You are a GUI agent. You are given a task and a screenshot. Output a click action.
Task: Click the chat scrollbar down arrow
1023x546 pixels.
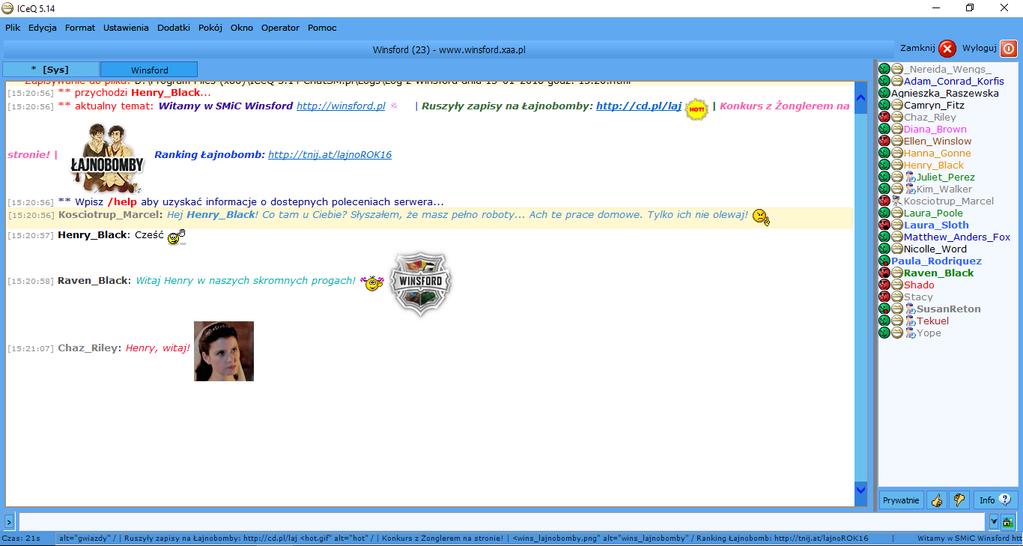pyautogui.click(x=860, y=489)
